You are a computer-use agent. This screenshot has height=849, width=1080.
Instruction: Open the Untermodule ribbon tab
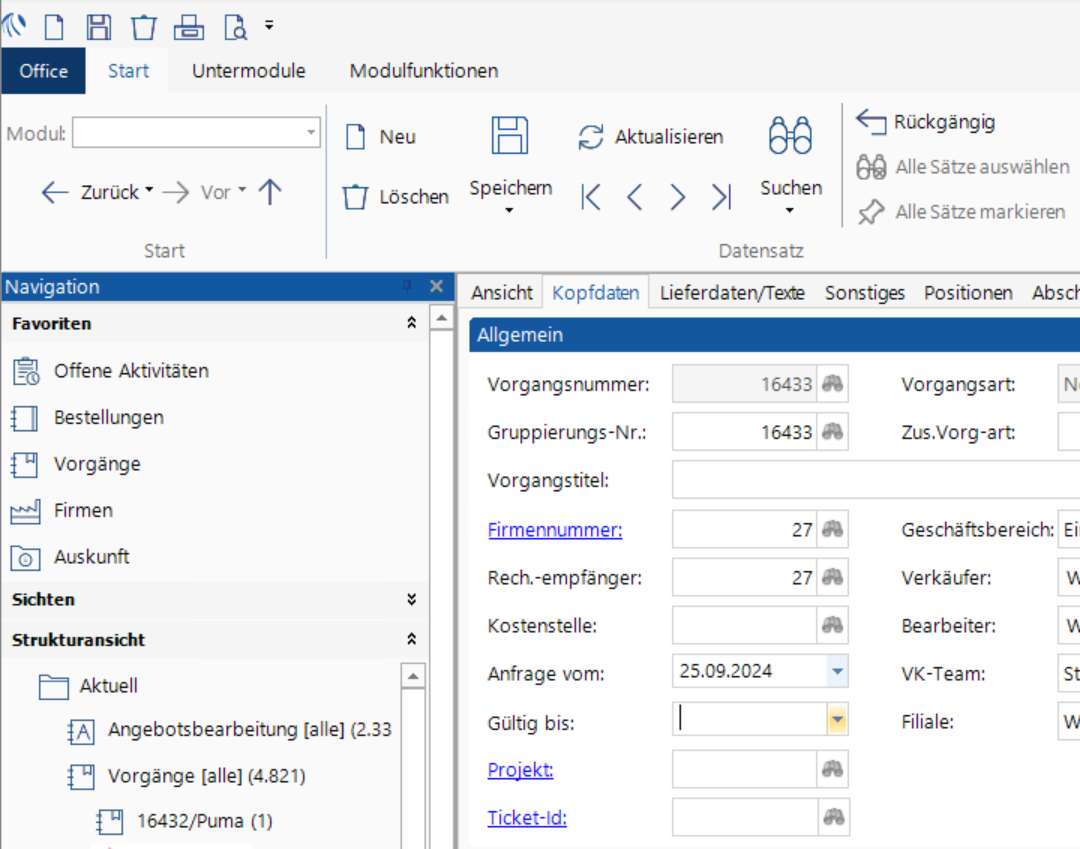(249, 71)
